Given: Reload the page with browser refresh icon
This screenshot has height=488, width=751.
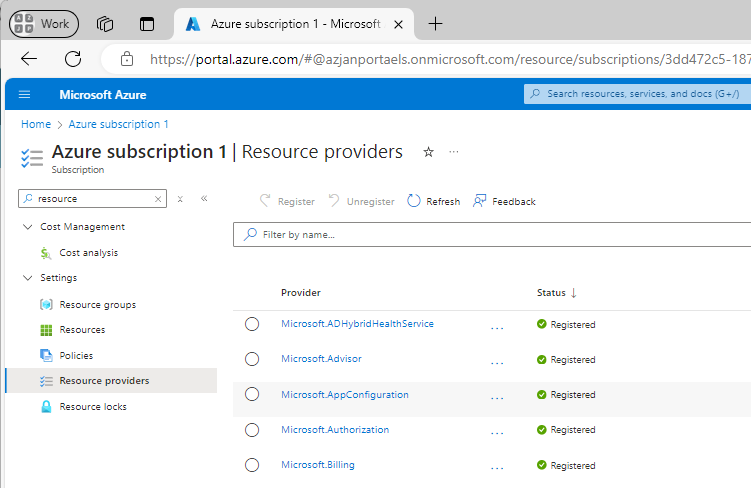Looking at the screenshot, I should (73, 59).
